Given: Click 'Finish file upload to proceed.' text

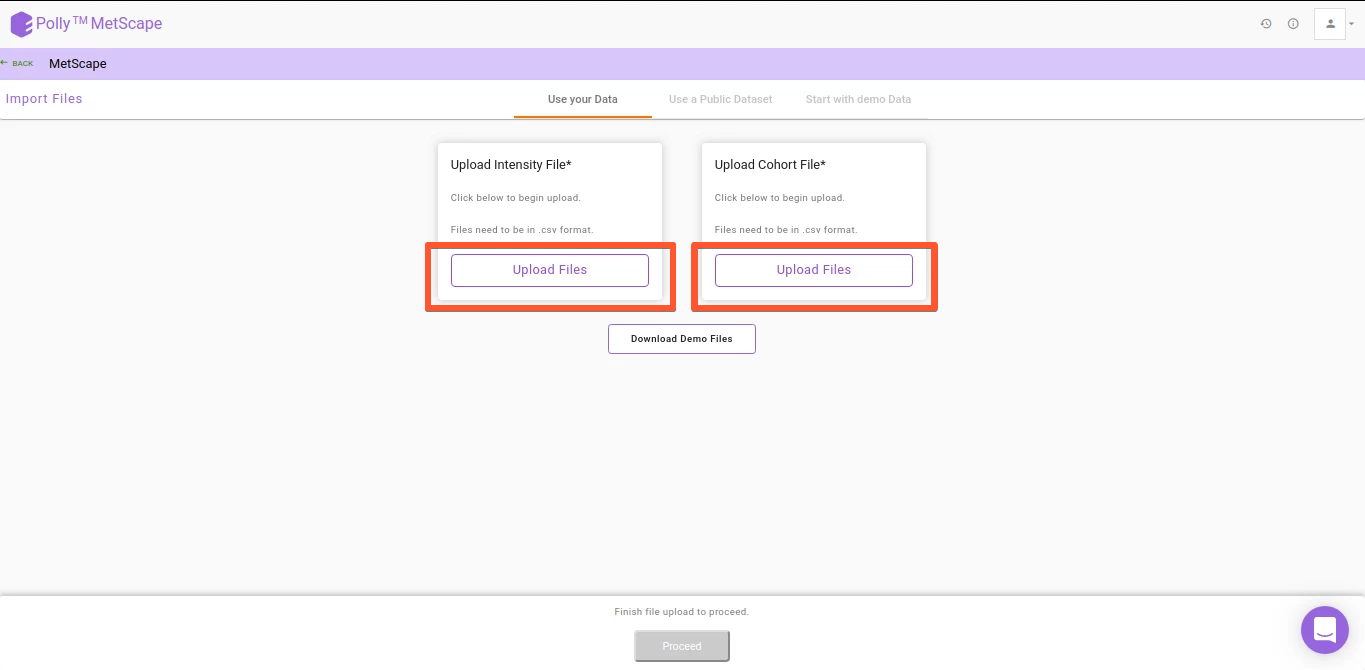Looking at the screenshot, I should click(682, 612).
